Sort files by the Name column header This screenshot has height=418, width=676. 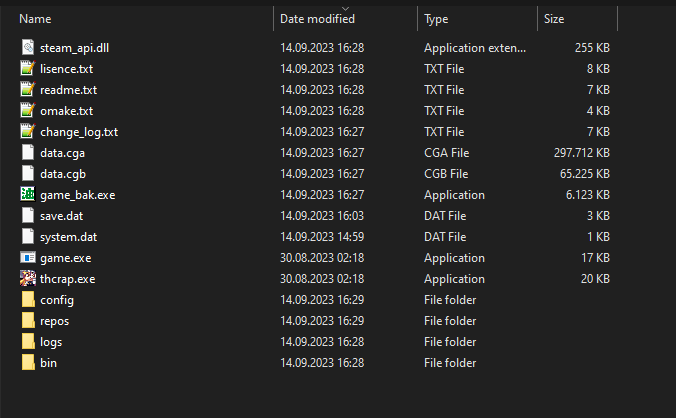tap(36, 19)
